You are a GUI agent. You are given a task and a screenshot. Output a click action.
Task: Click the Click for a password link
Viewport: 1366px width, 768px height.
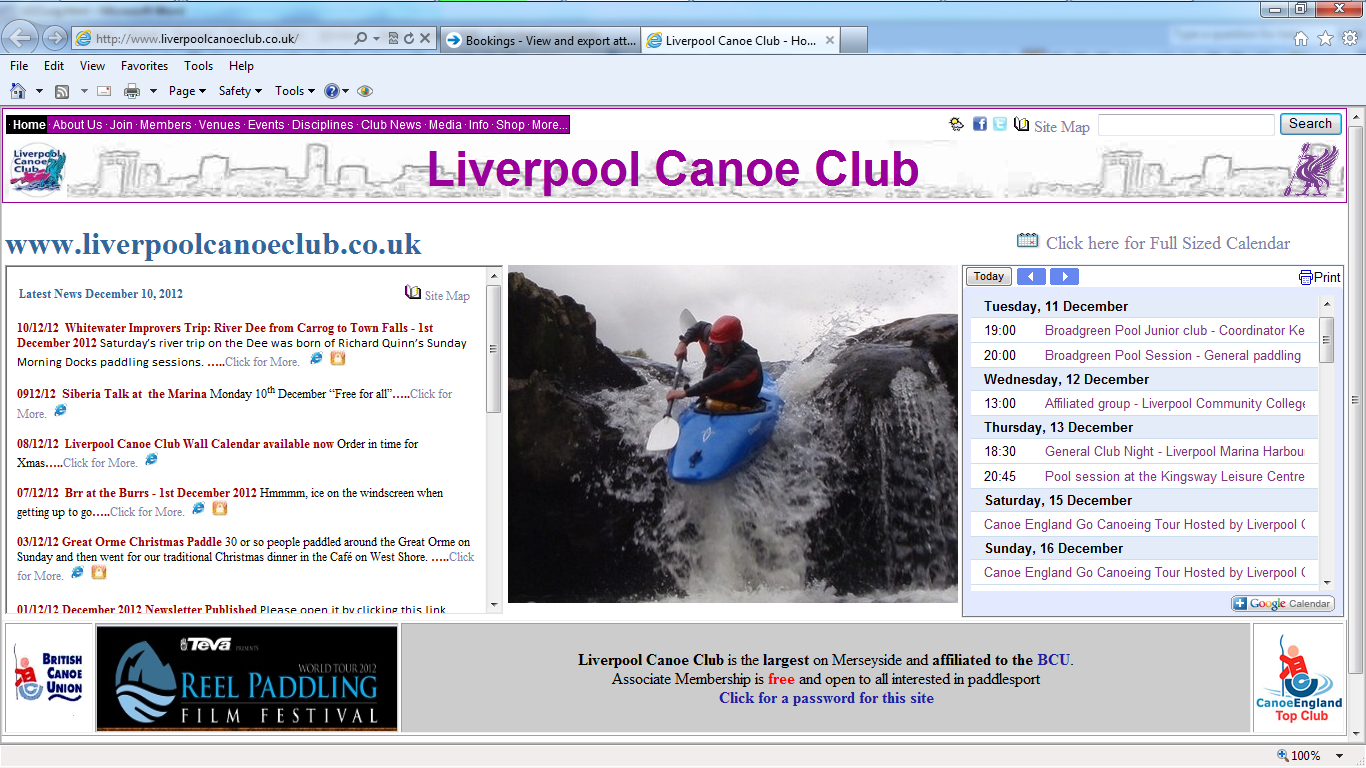click(826, 698)
